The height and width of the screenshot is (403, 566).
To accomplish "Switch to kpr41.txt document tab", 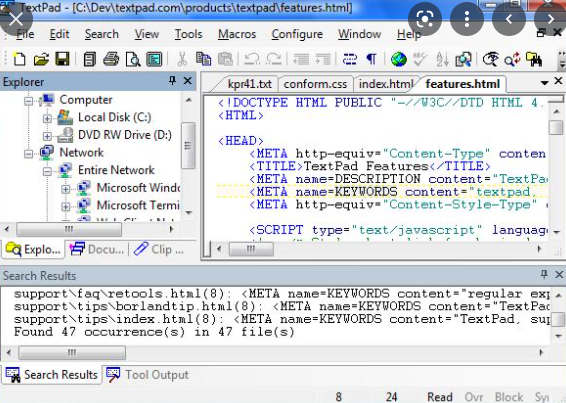I will [x=249, y=84].
